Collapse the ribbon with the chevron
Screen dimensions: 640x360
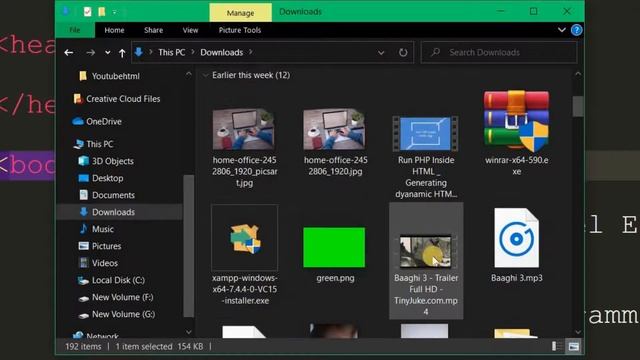coord(562,30)
